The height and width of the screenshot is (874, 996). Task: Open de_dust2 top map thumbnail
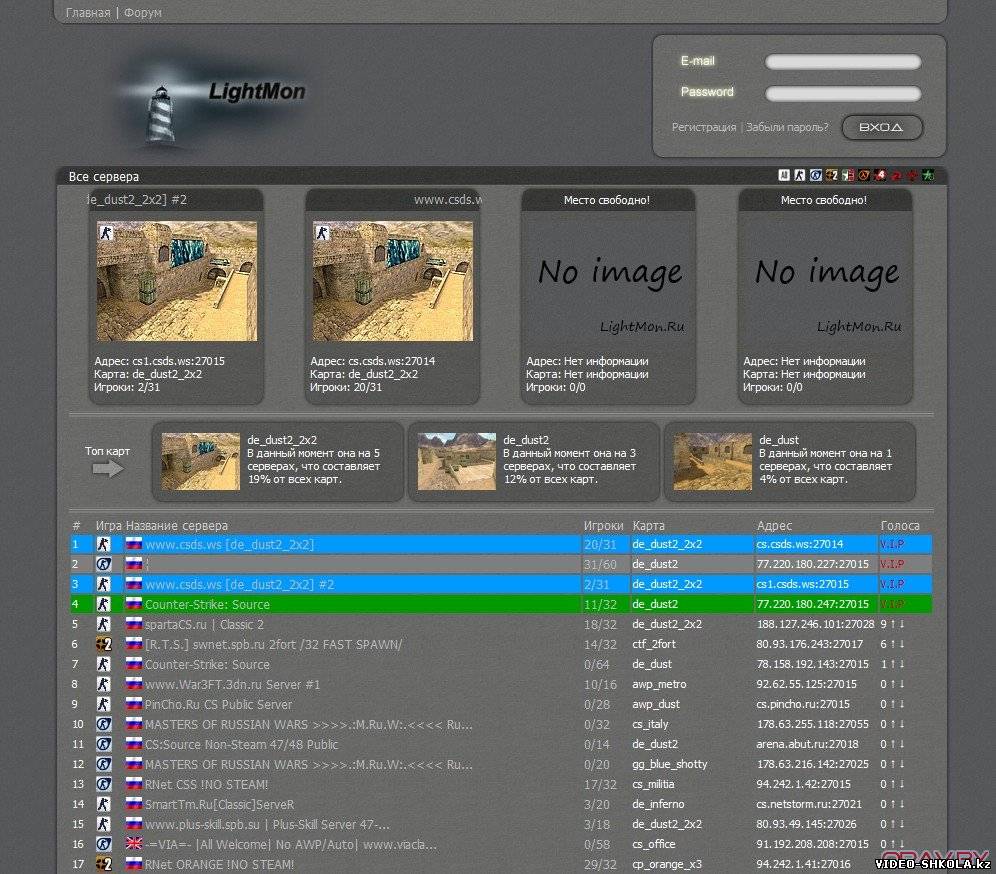[x=457, y=461]
